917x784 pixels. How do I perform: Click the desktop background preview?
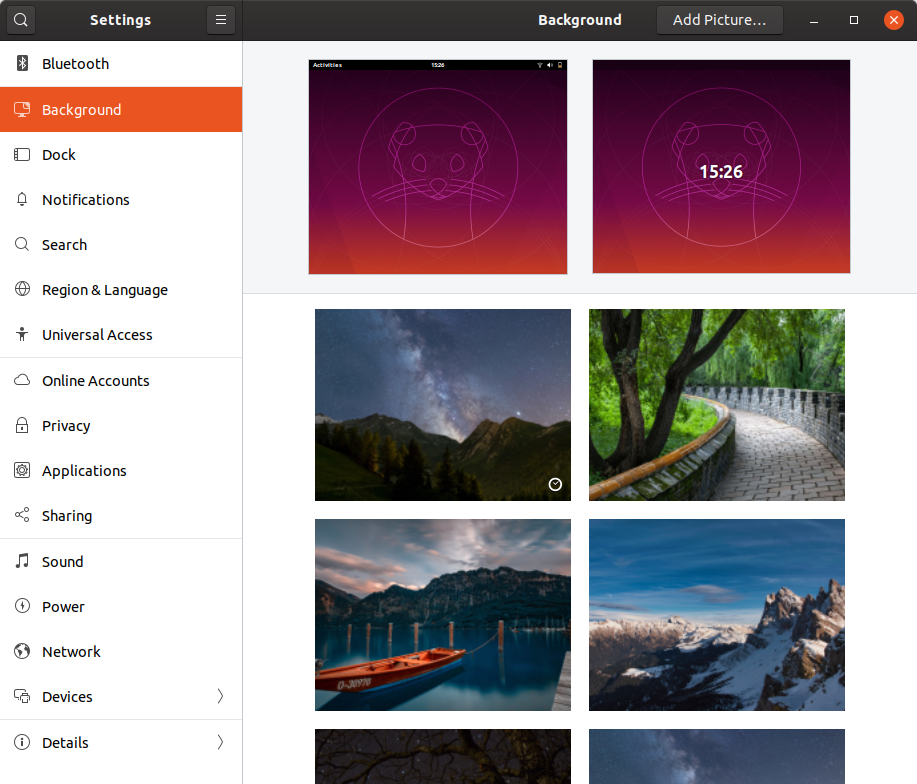tap(438, 167)
